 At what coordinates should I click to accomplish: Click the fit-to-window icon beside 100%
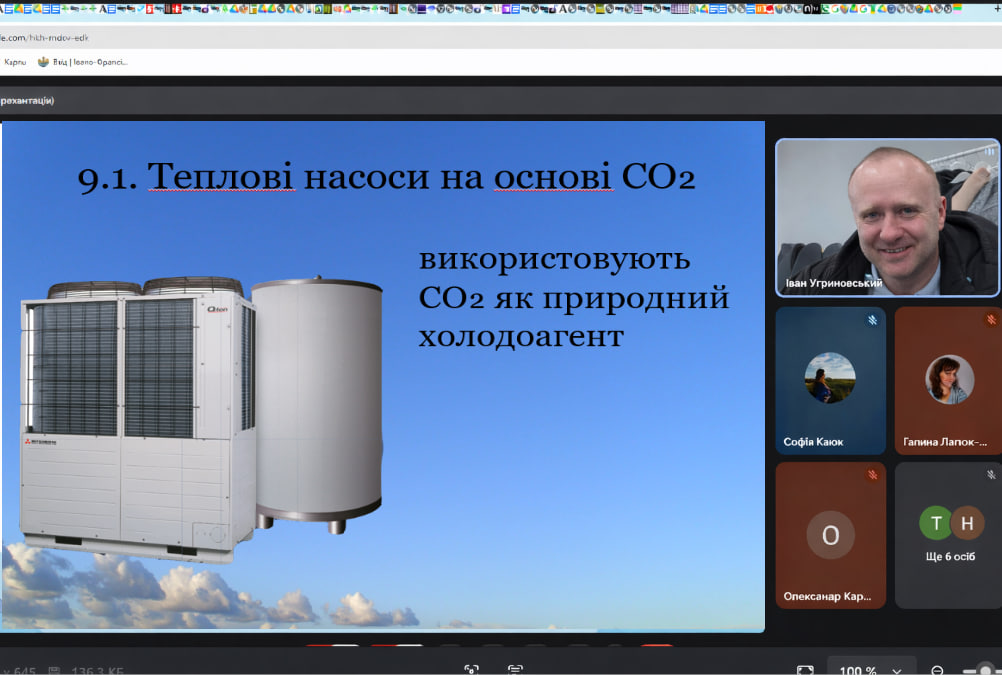[805, 670]
